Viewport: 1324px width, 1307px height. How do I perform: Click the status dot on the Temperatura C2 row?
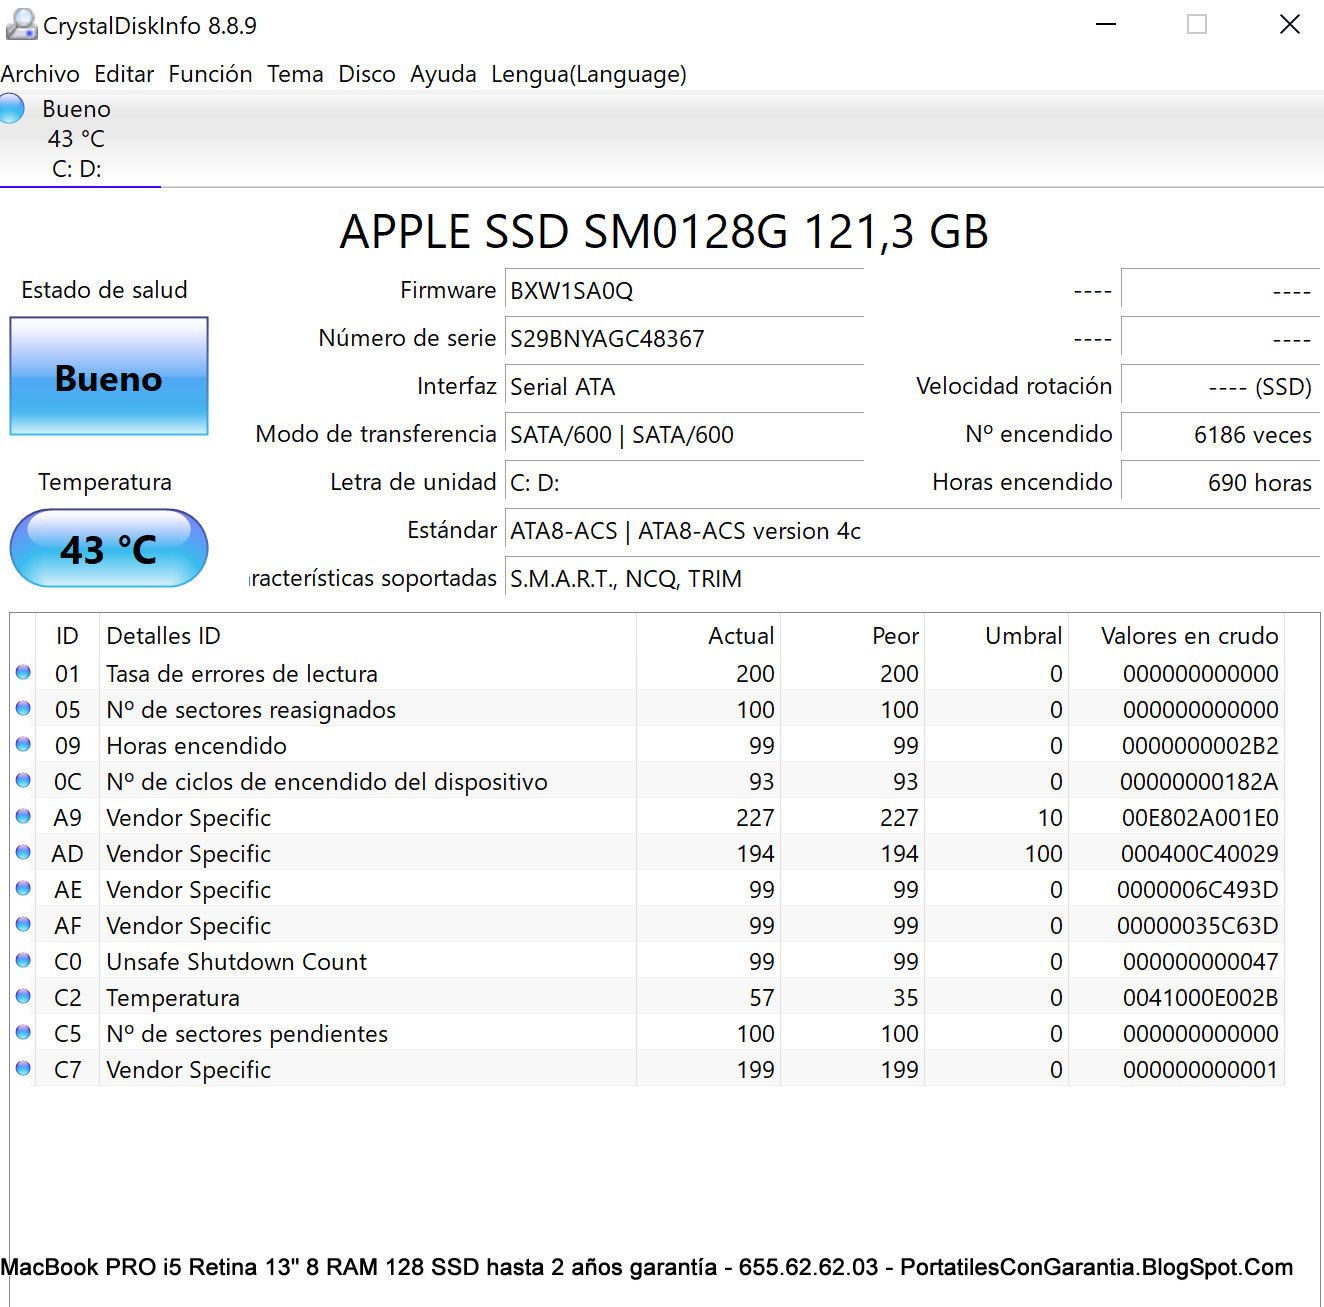[x=23, y=996]
